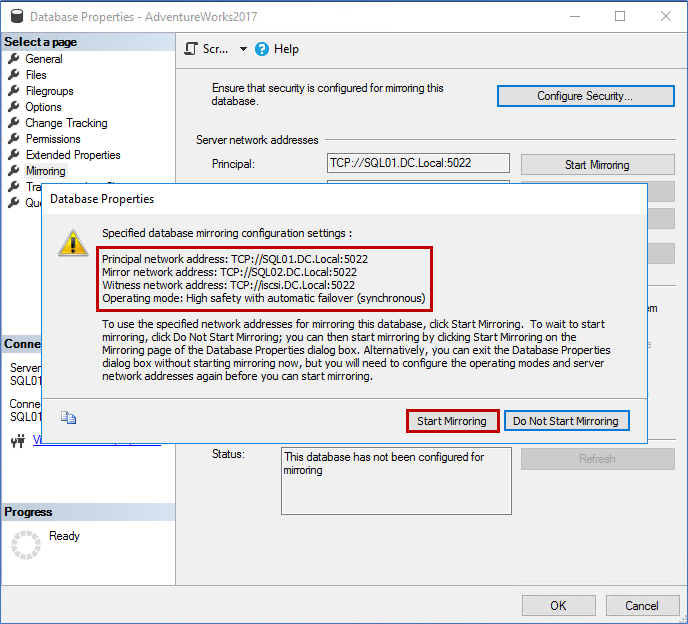Click wrench icon next to Permissions
This screenshot has width=688, height=624.
pos(14,138)
